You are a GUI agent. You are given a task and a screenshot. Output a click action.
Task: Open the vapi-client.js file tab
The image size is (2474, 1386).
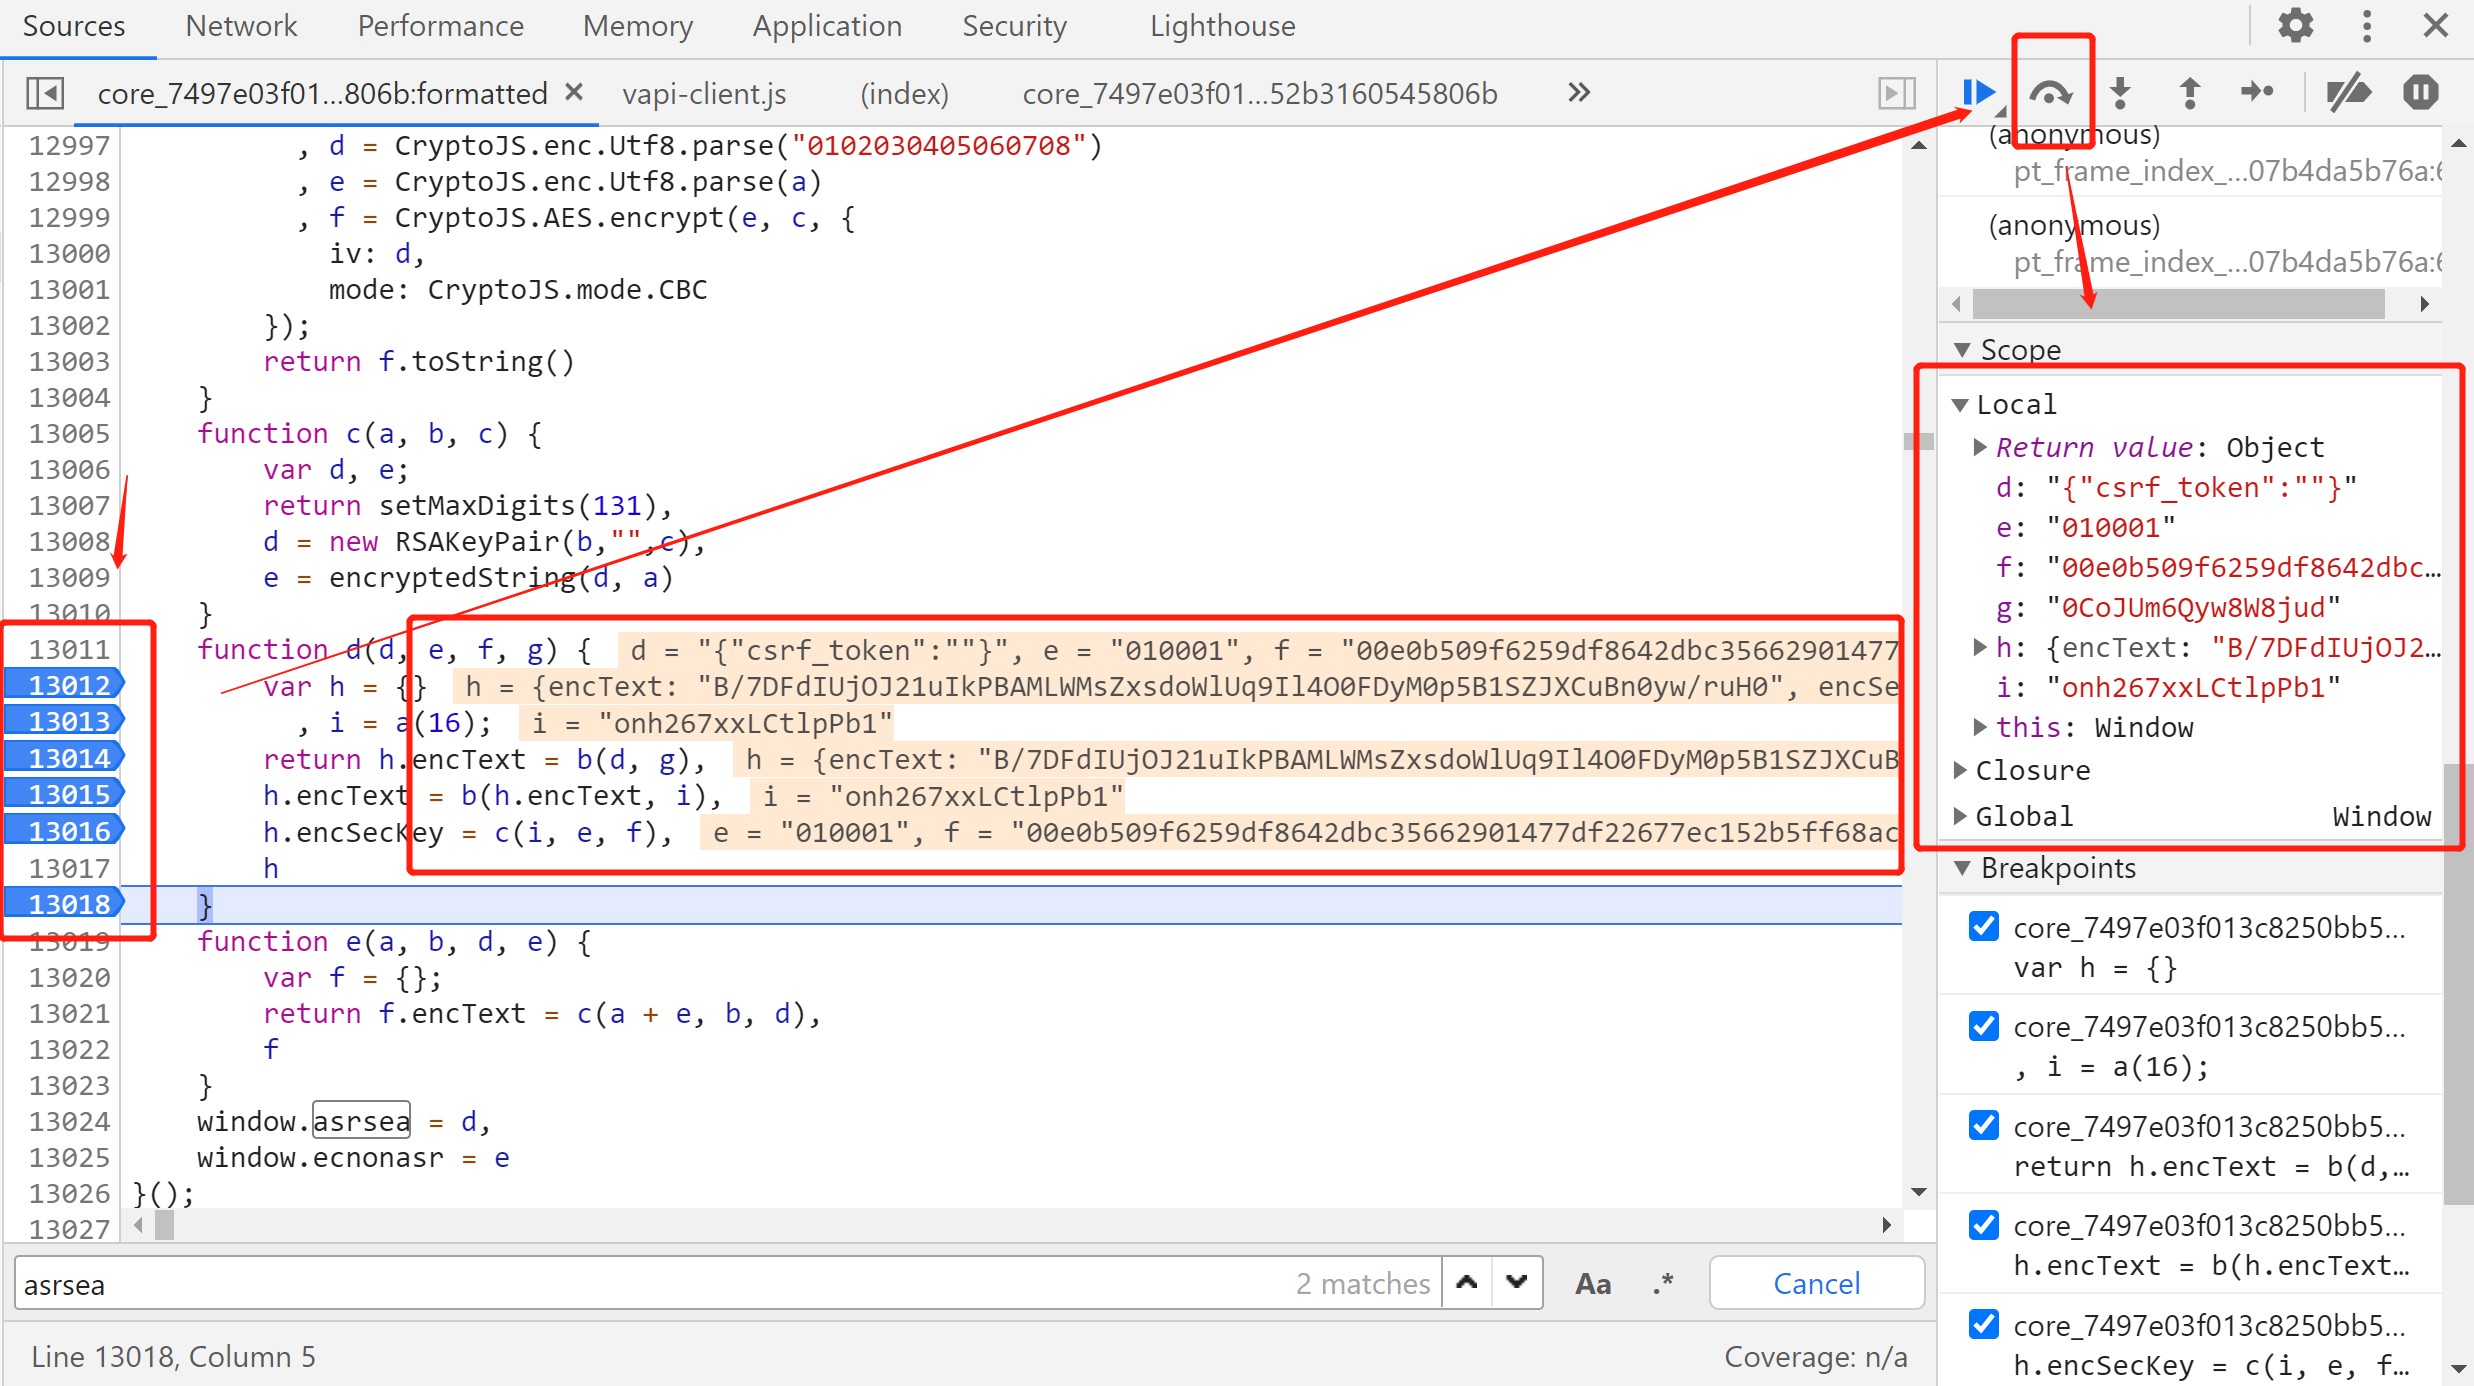coord(704,94)
